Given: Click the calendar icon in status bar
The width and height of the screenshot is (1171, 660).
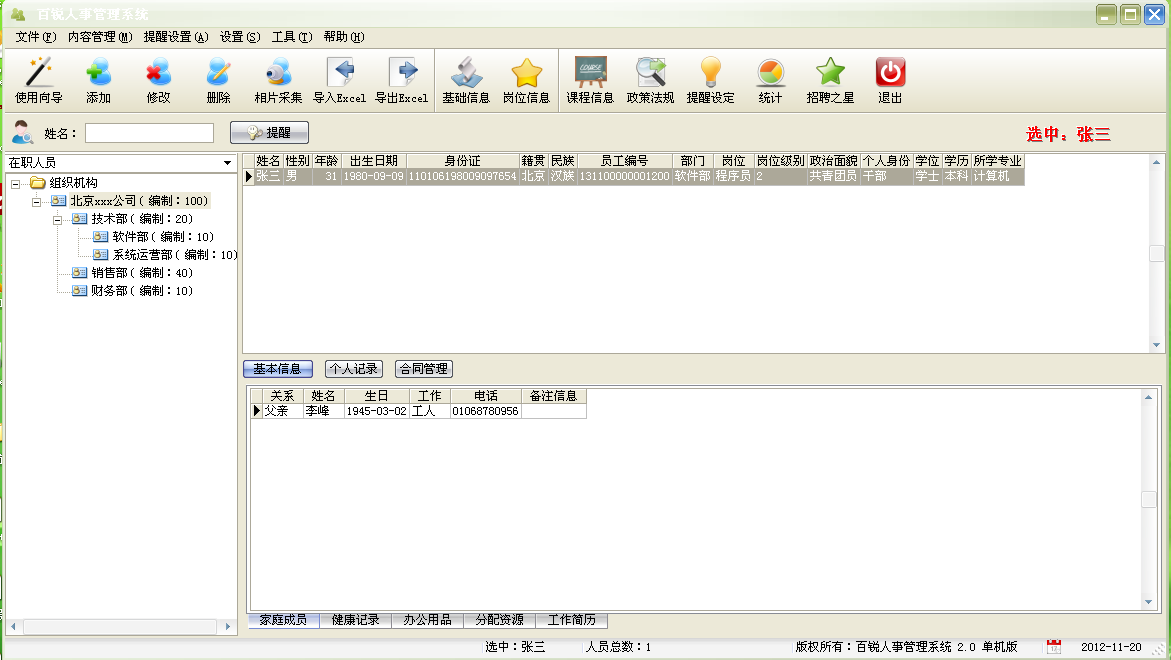Looking at the screenshot, I should point(1054,647).
